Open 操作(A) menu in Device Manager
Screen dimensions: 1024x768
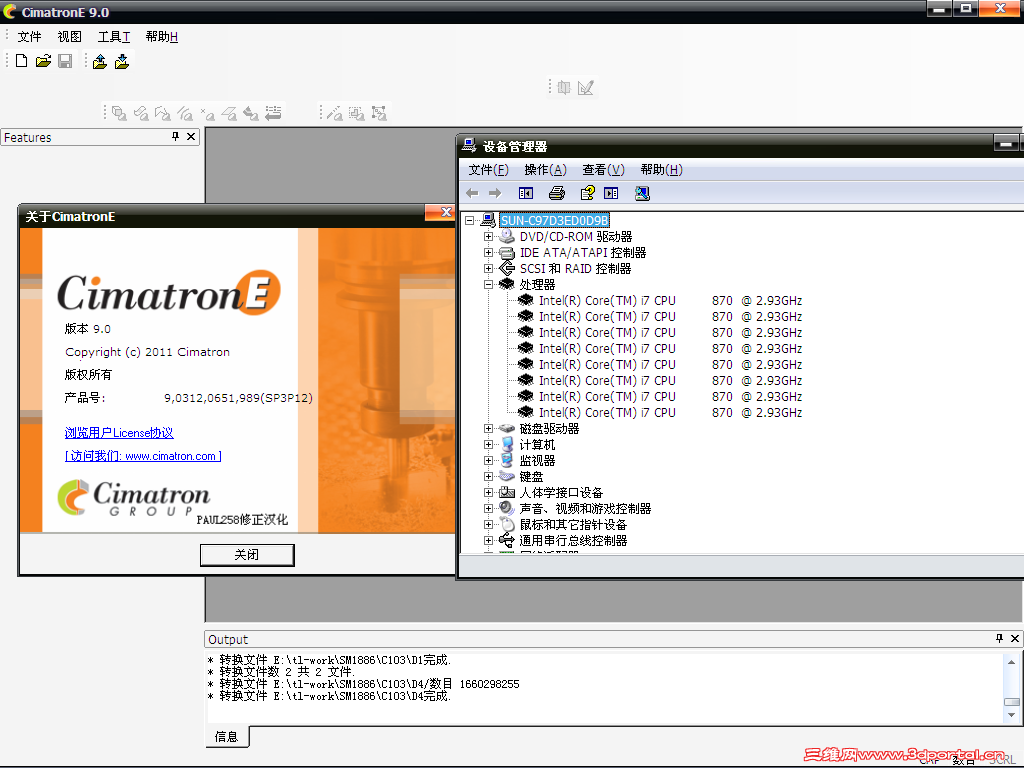point(545,170)
